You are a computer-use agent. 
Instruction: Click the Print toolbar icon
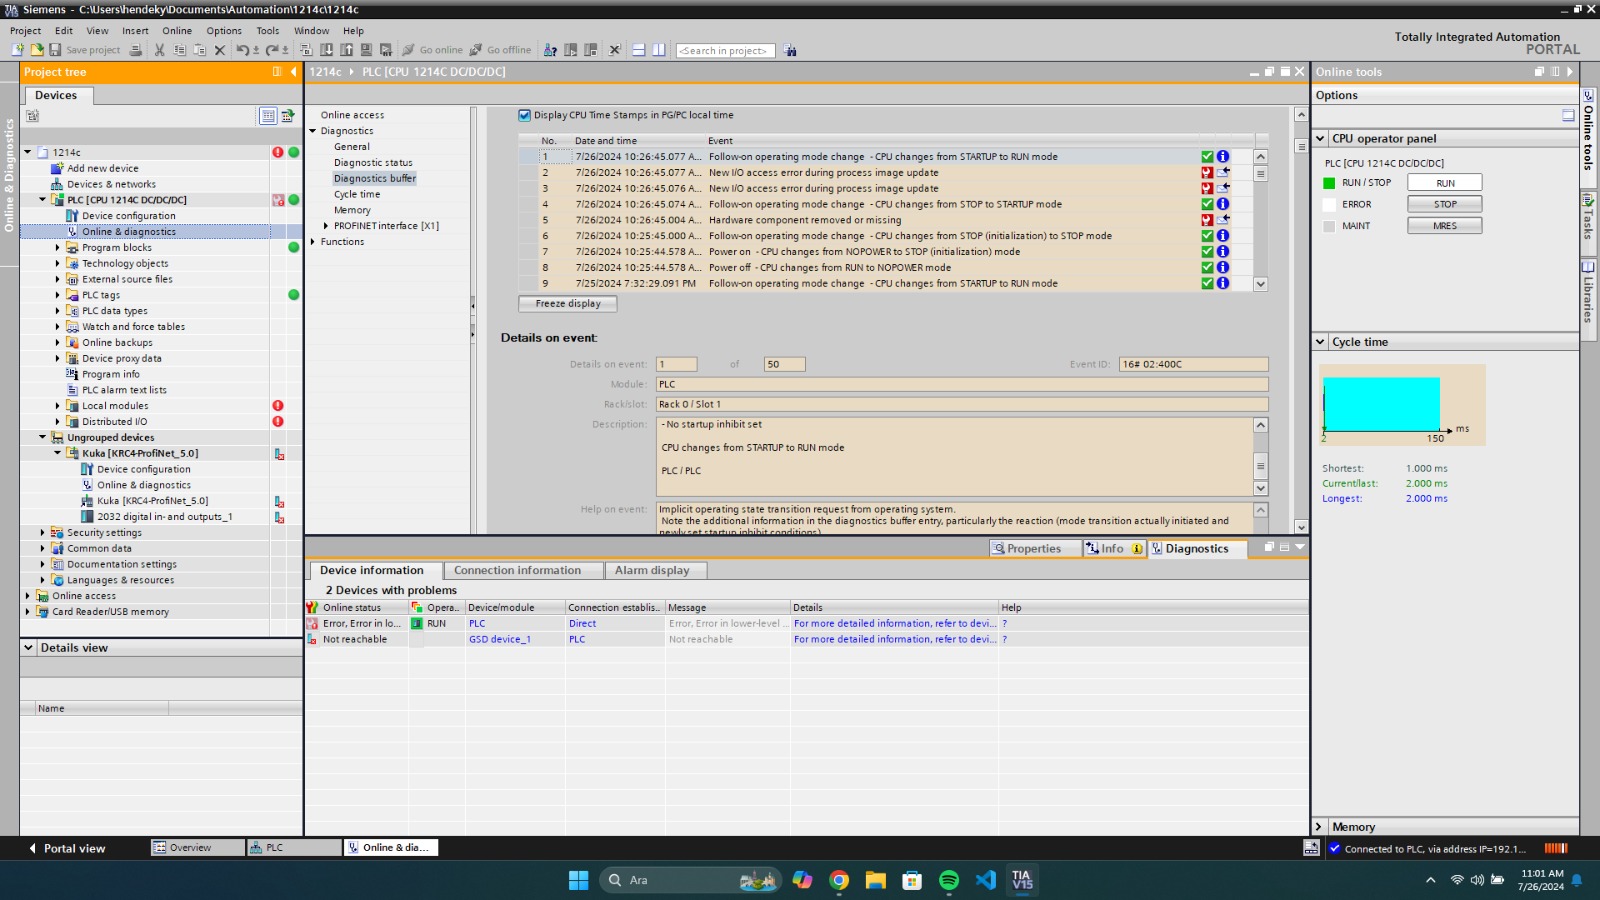click(x=136, y=50)
